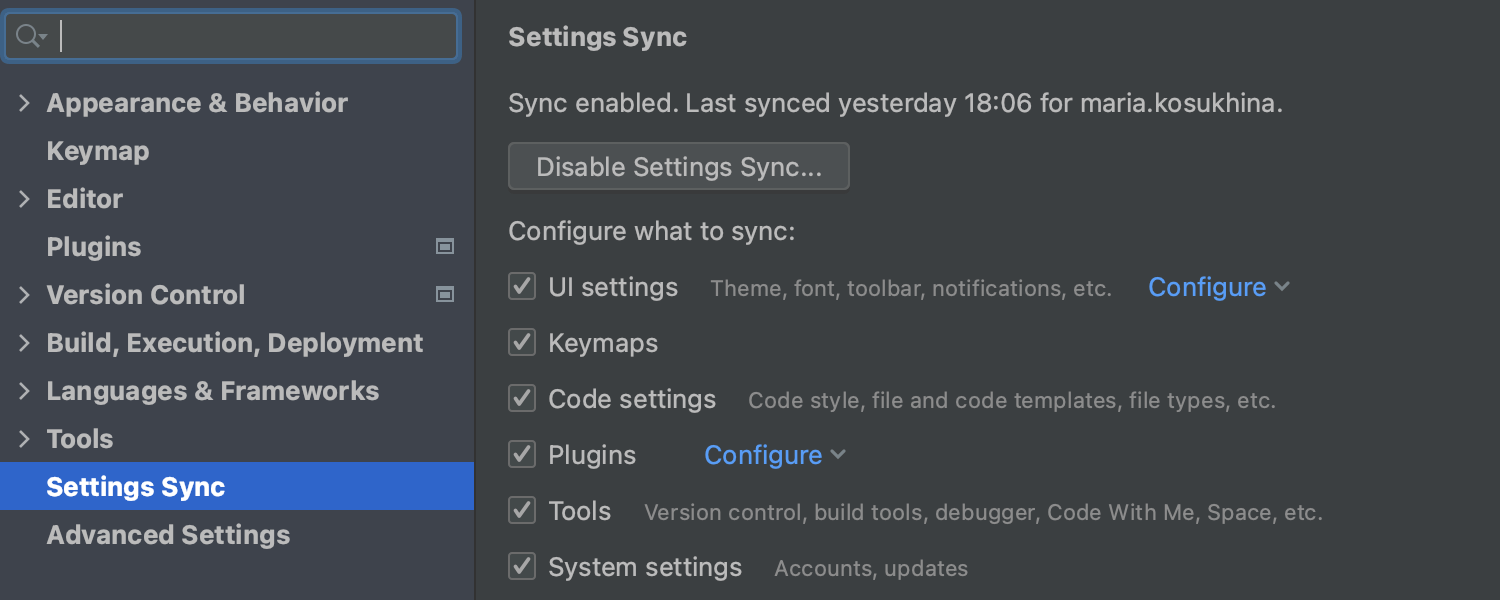Click the search magnifier icon in settings
The height and width of the screenshot is (600, 1500).
pyautogui.click(x=30, y=37)
